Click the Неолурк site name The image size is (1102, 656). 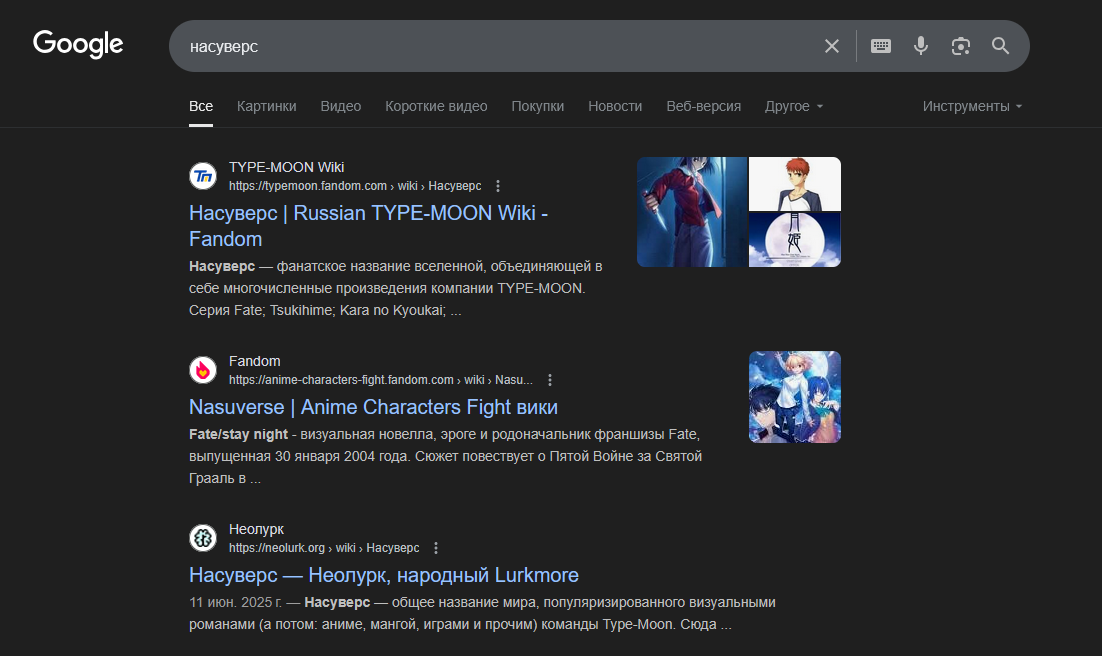pyautogui.click(x=257, y=529)
